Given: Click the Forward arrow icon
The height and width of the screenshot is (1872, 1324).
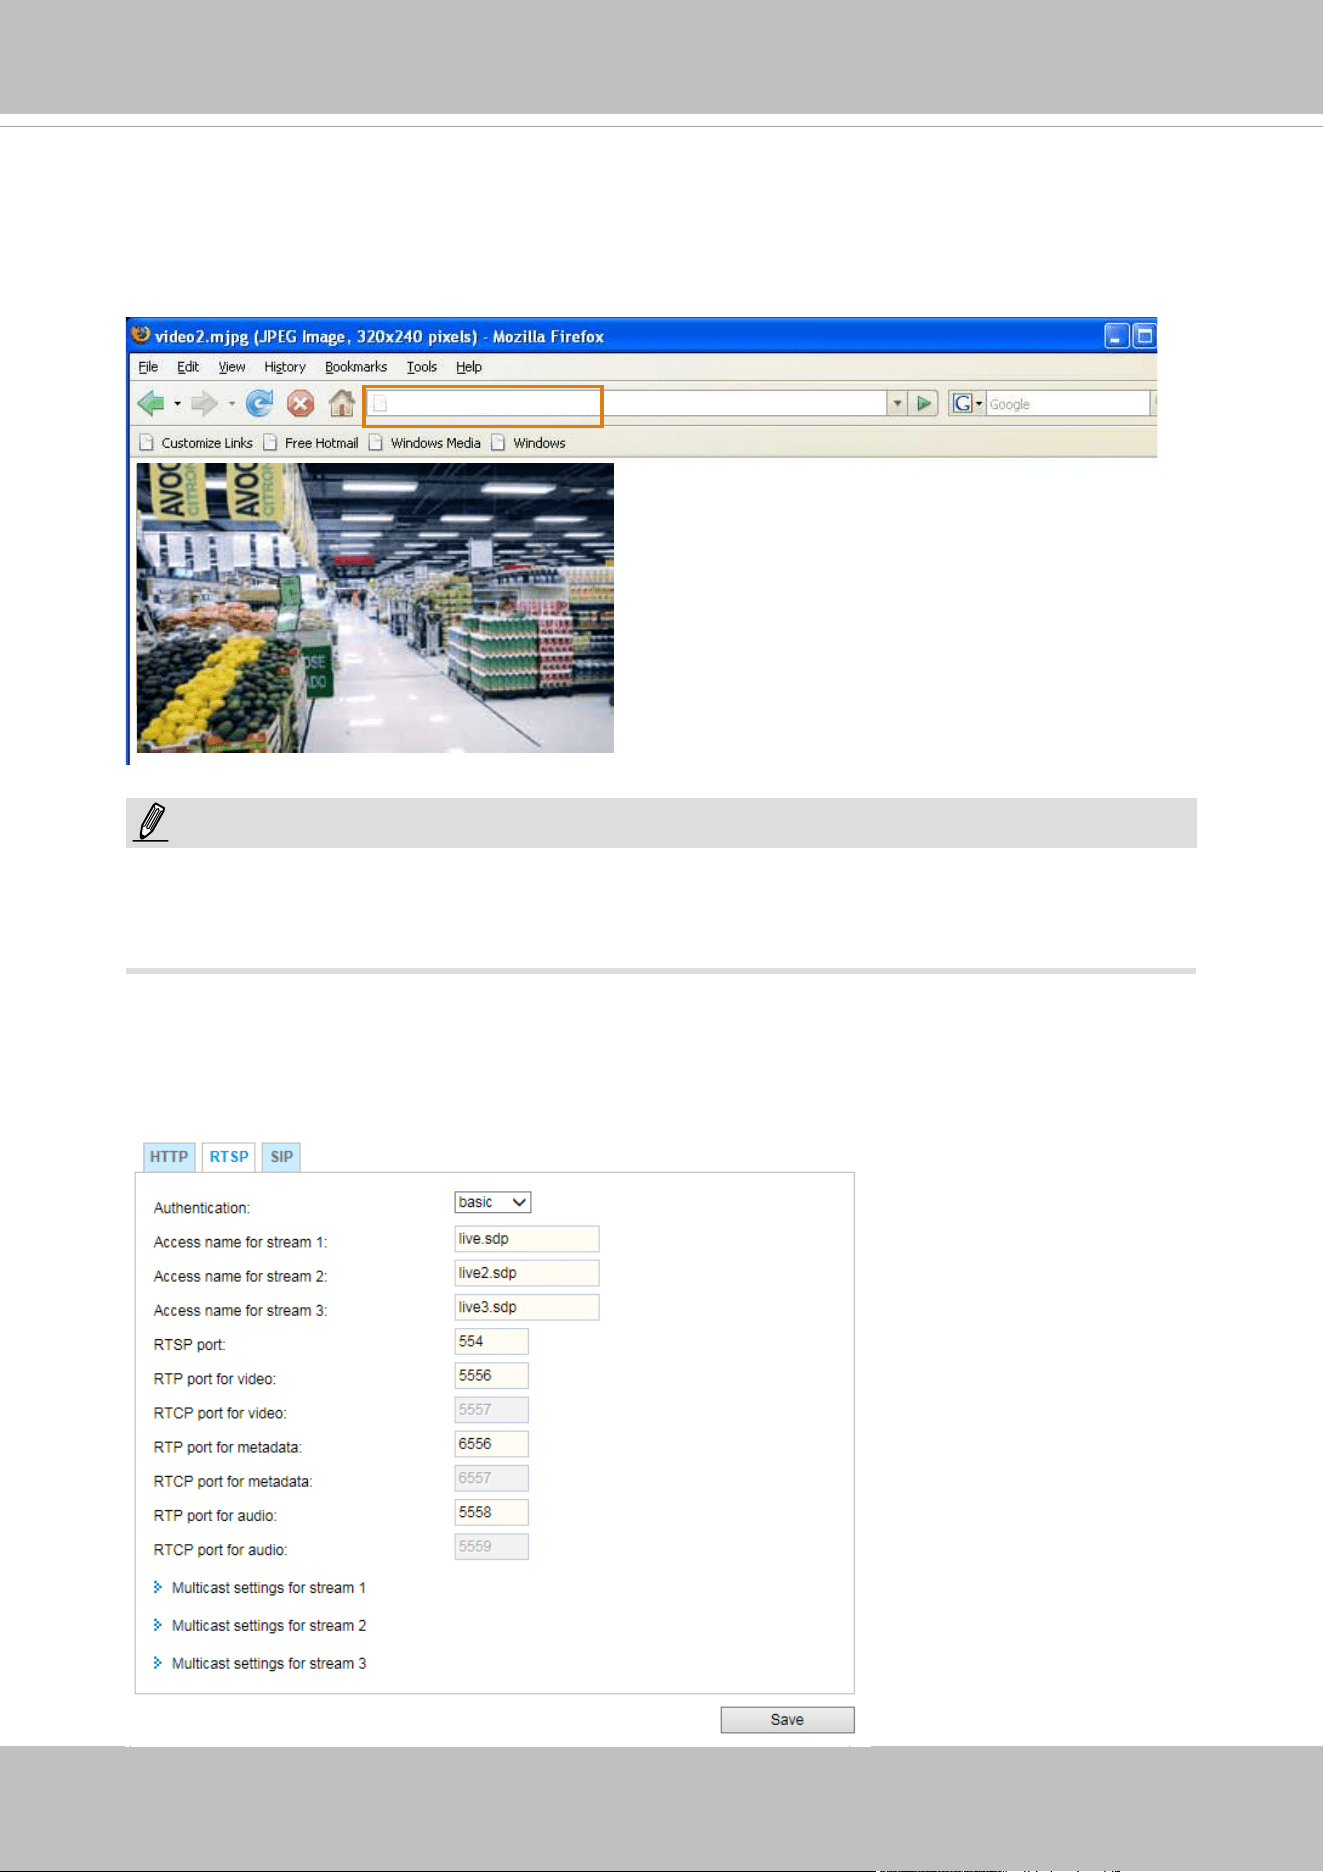Looking at the screenshot, I should coord(204,404).
